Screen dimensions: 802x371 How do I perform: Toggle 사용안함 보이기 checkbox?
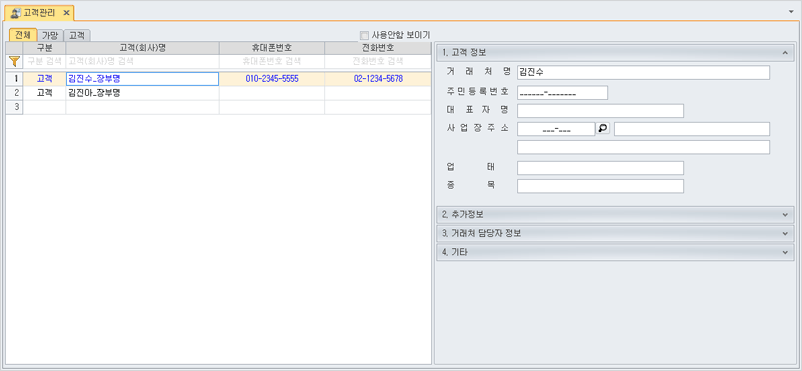click(x=364, y=35)
